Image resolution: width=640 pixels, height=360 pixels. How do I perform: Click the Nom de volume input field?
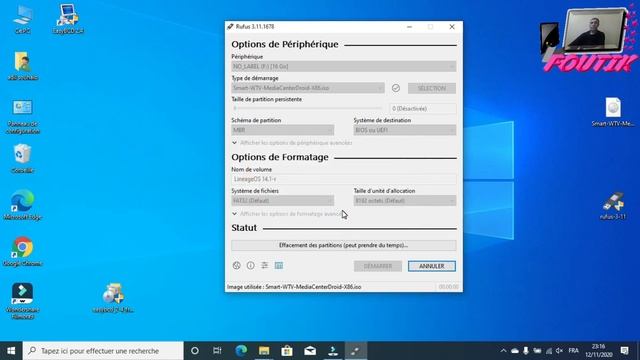click(x=344, y=179)
